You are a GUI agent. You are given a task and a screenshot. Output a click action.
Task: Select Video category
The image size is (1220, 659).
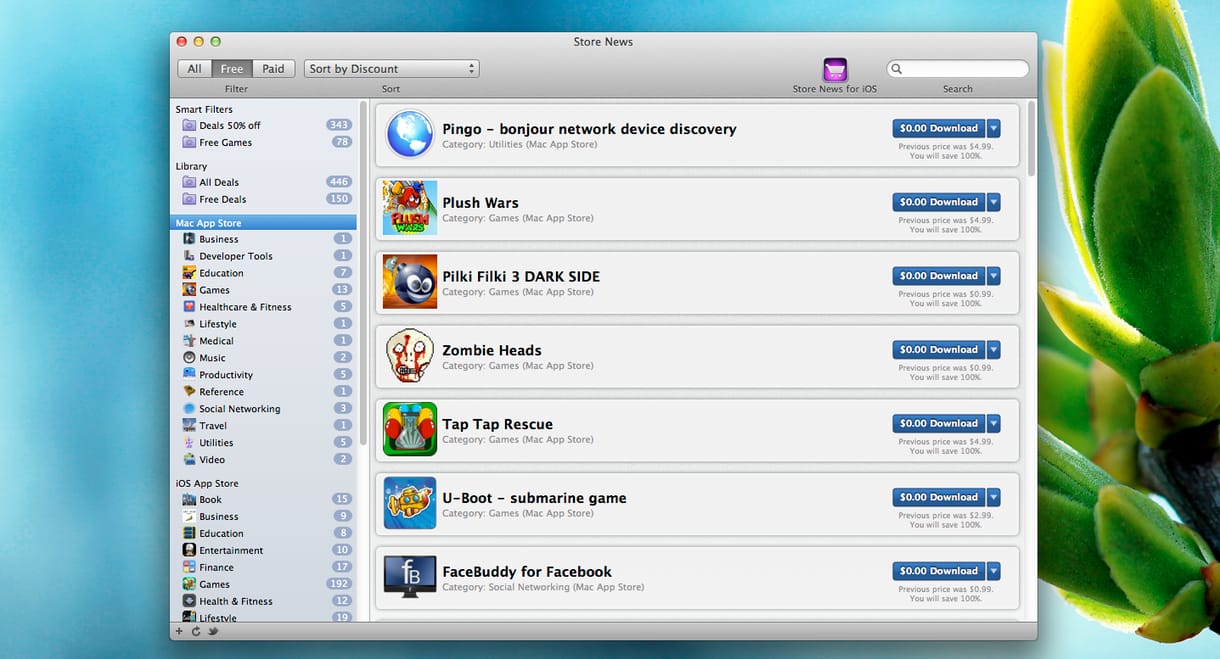pyautogui.click(x=262, y=460)
